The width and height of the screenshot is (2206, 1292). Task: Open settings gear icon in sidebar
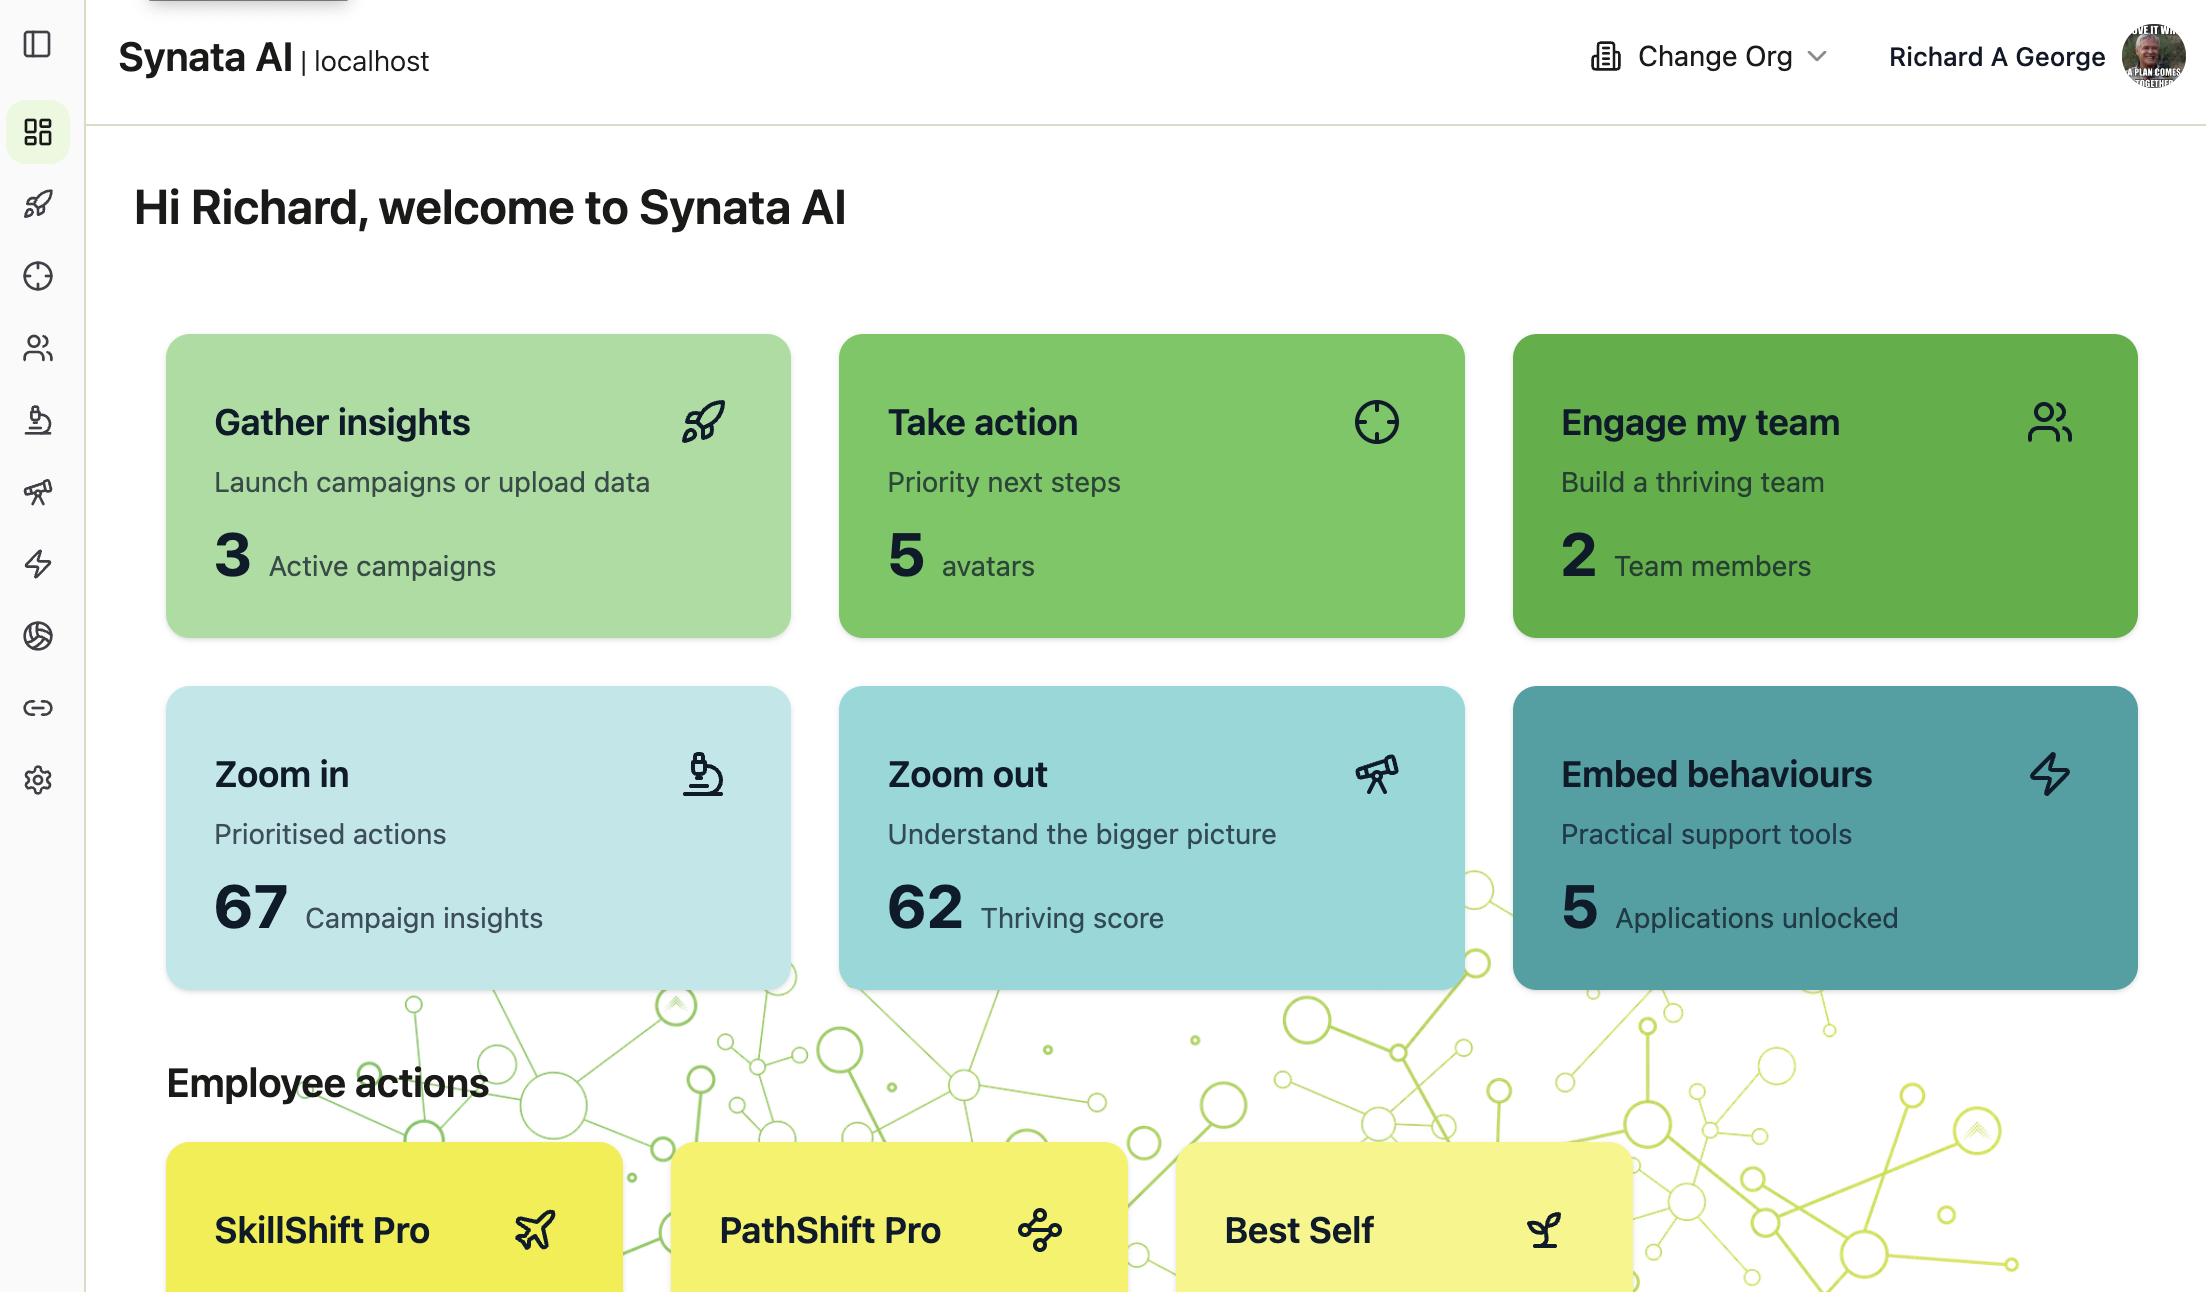38,780
